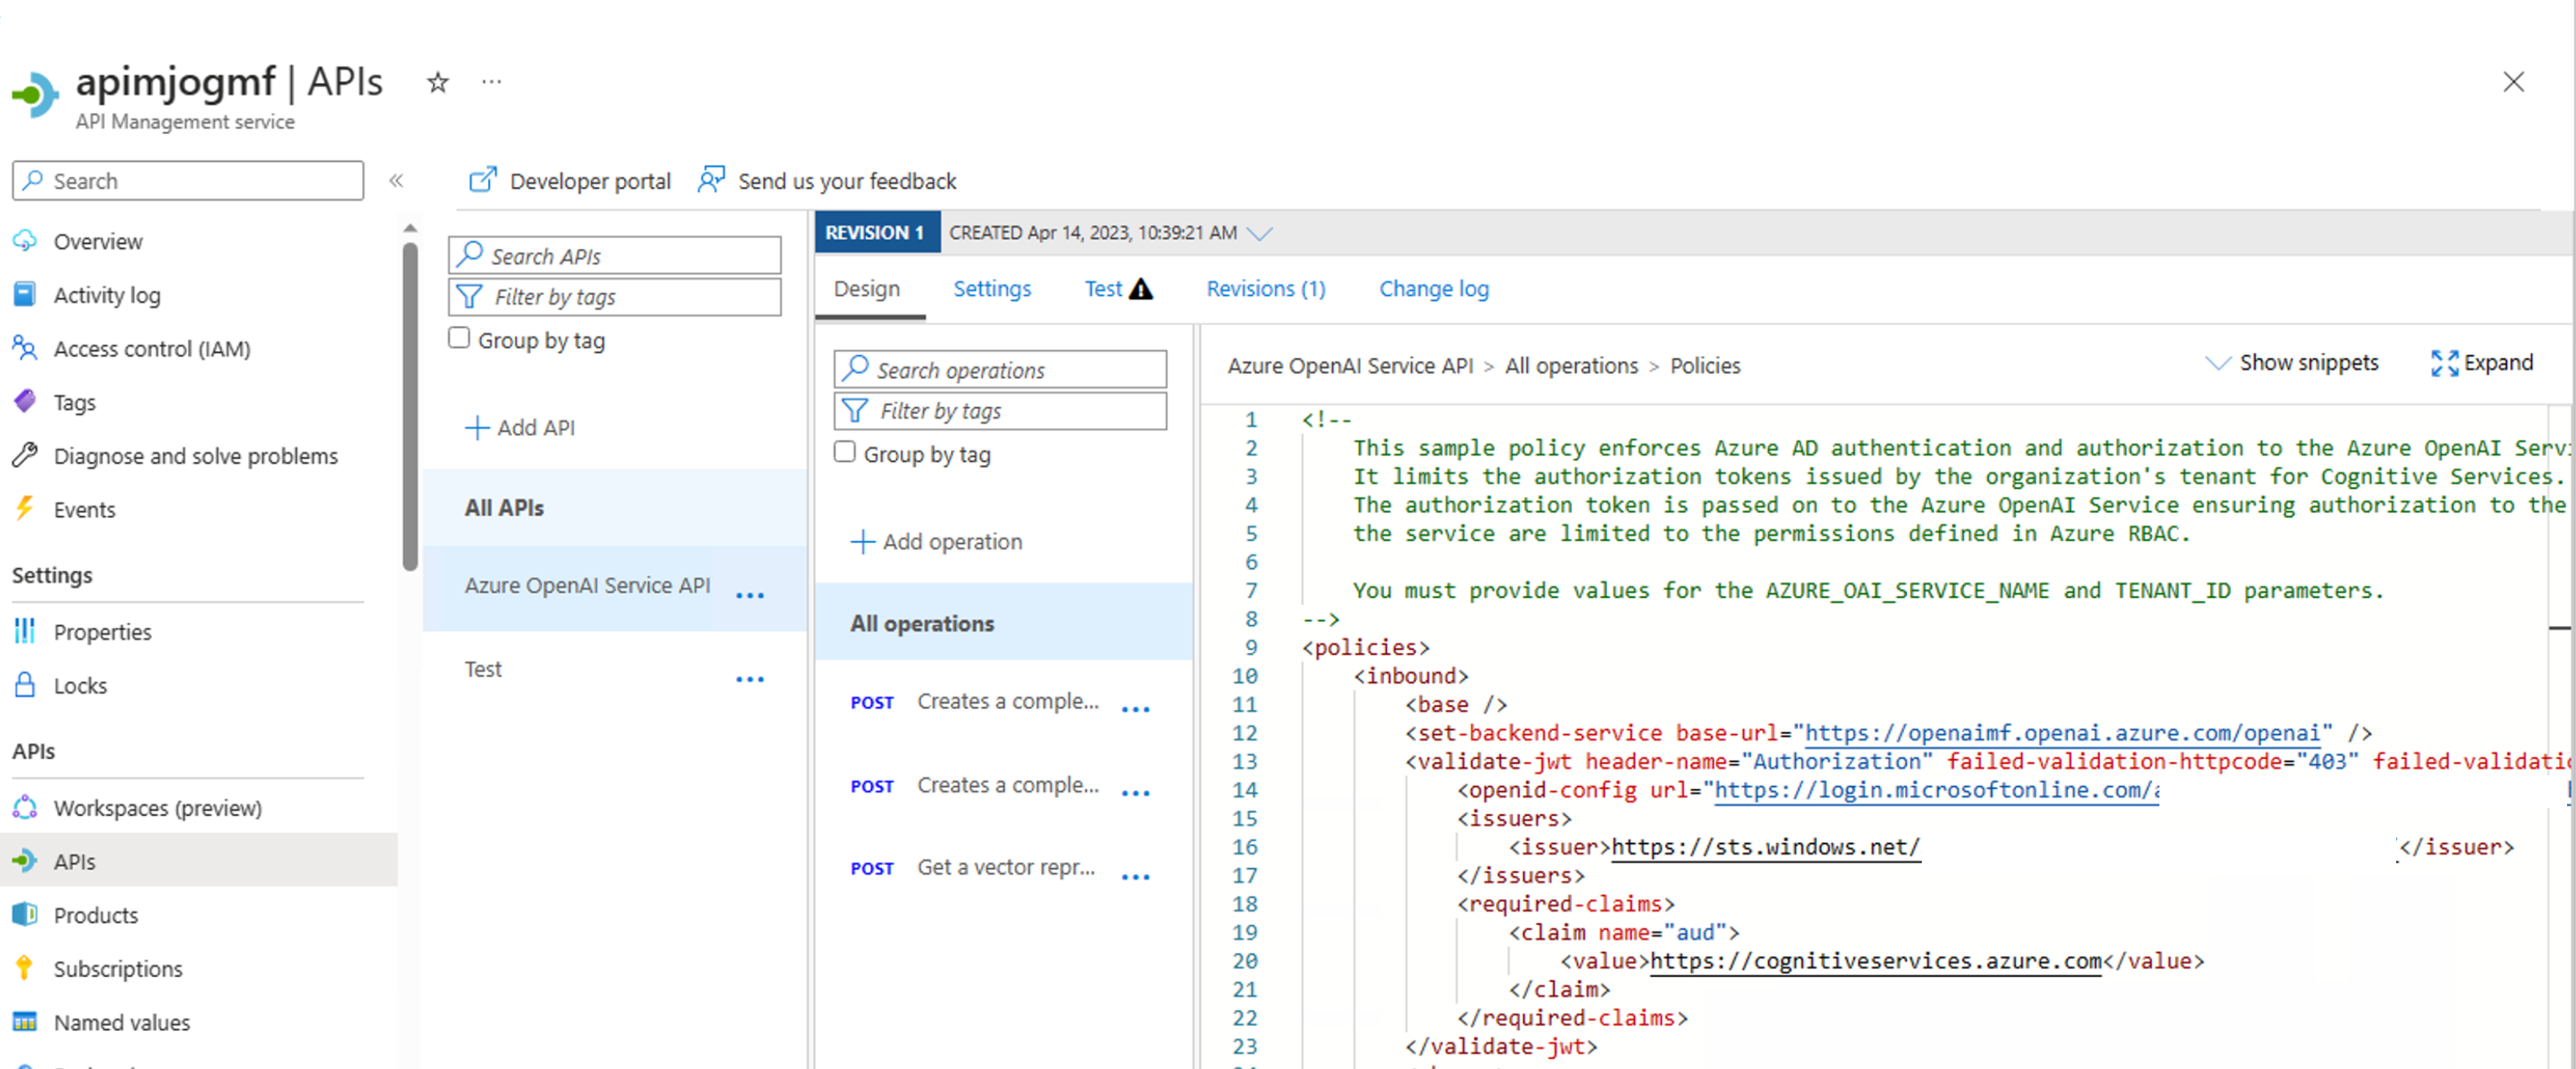The height and width of the screenshot is (1069, 2576).
Task: Enable Group by tag under operations search
Action: pyautogui.click(x=845, y=452)
